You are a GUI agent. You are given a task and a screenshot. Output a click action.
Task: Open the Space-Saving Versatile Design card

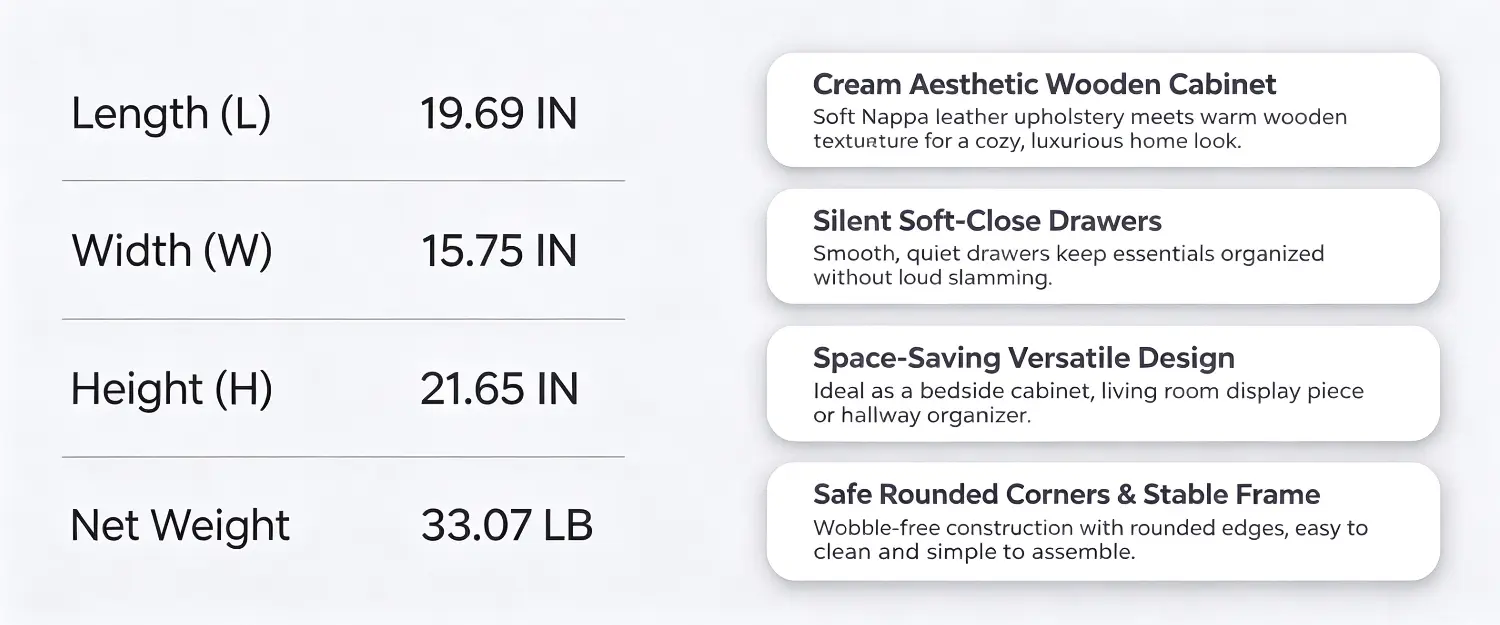click(x=1103, y=384)
